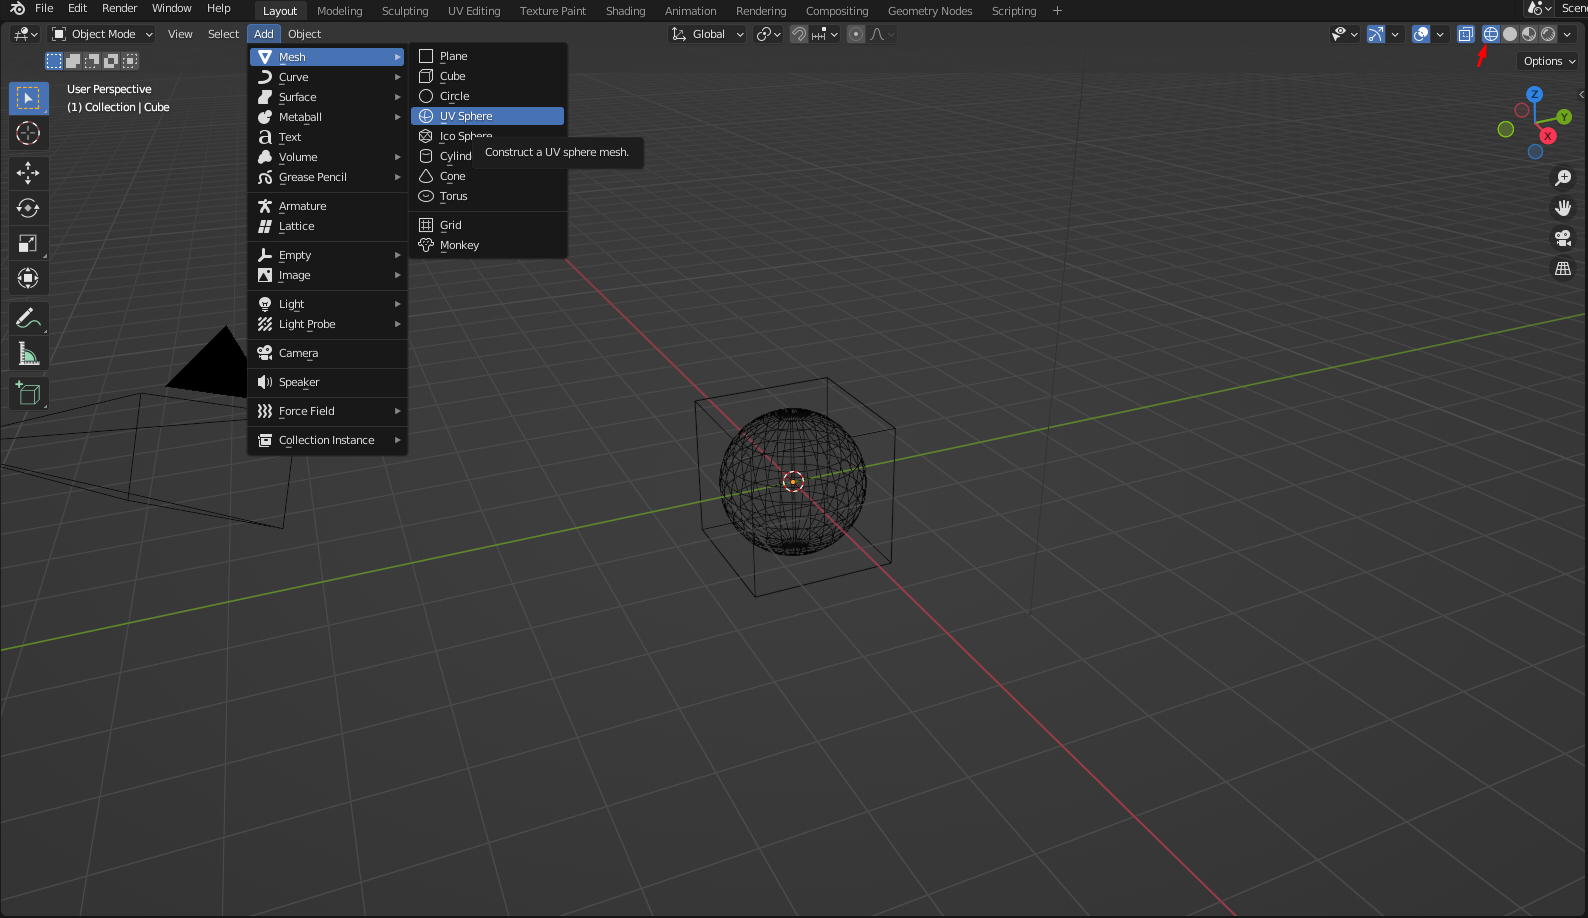Set selection mode to intersect
Viewport: 1588px width, 918px height.
click(x=130, y=61)
